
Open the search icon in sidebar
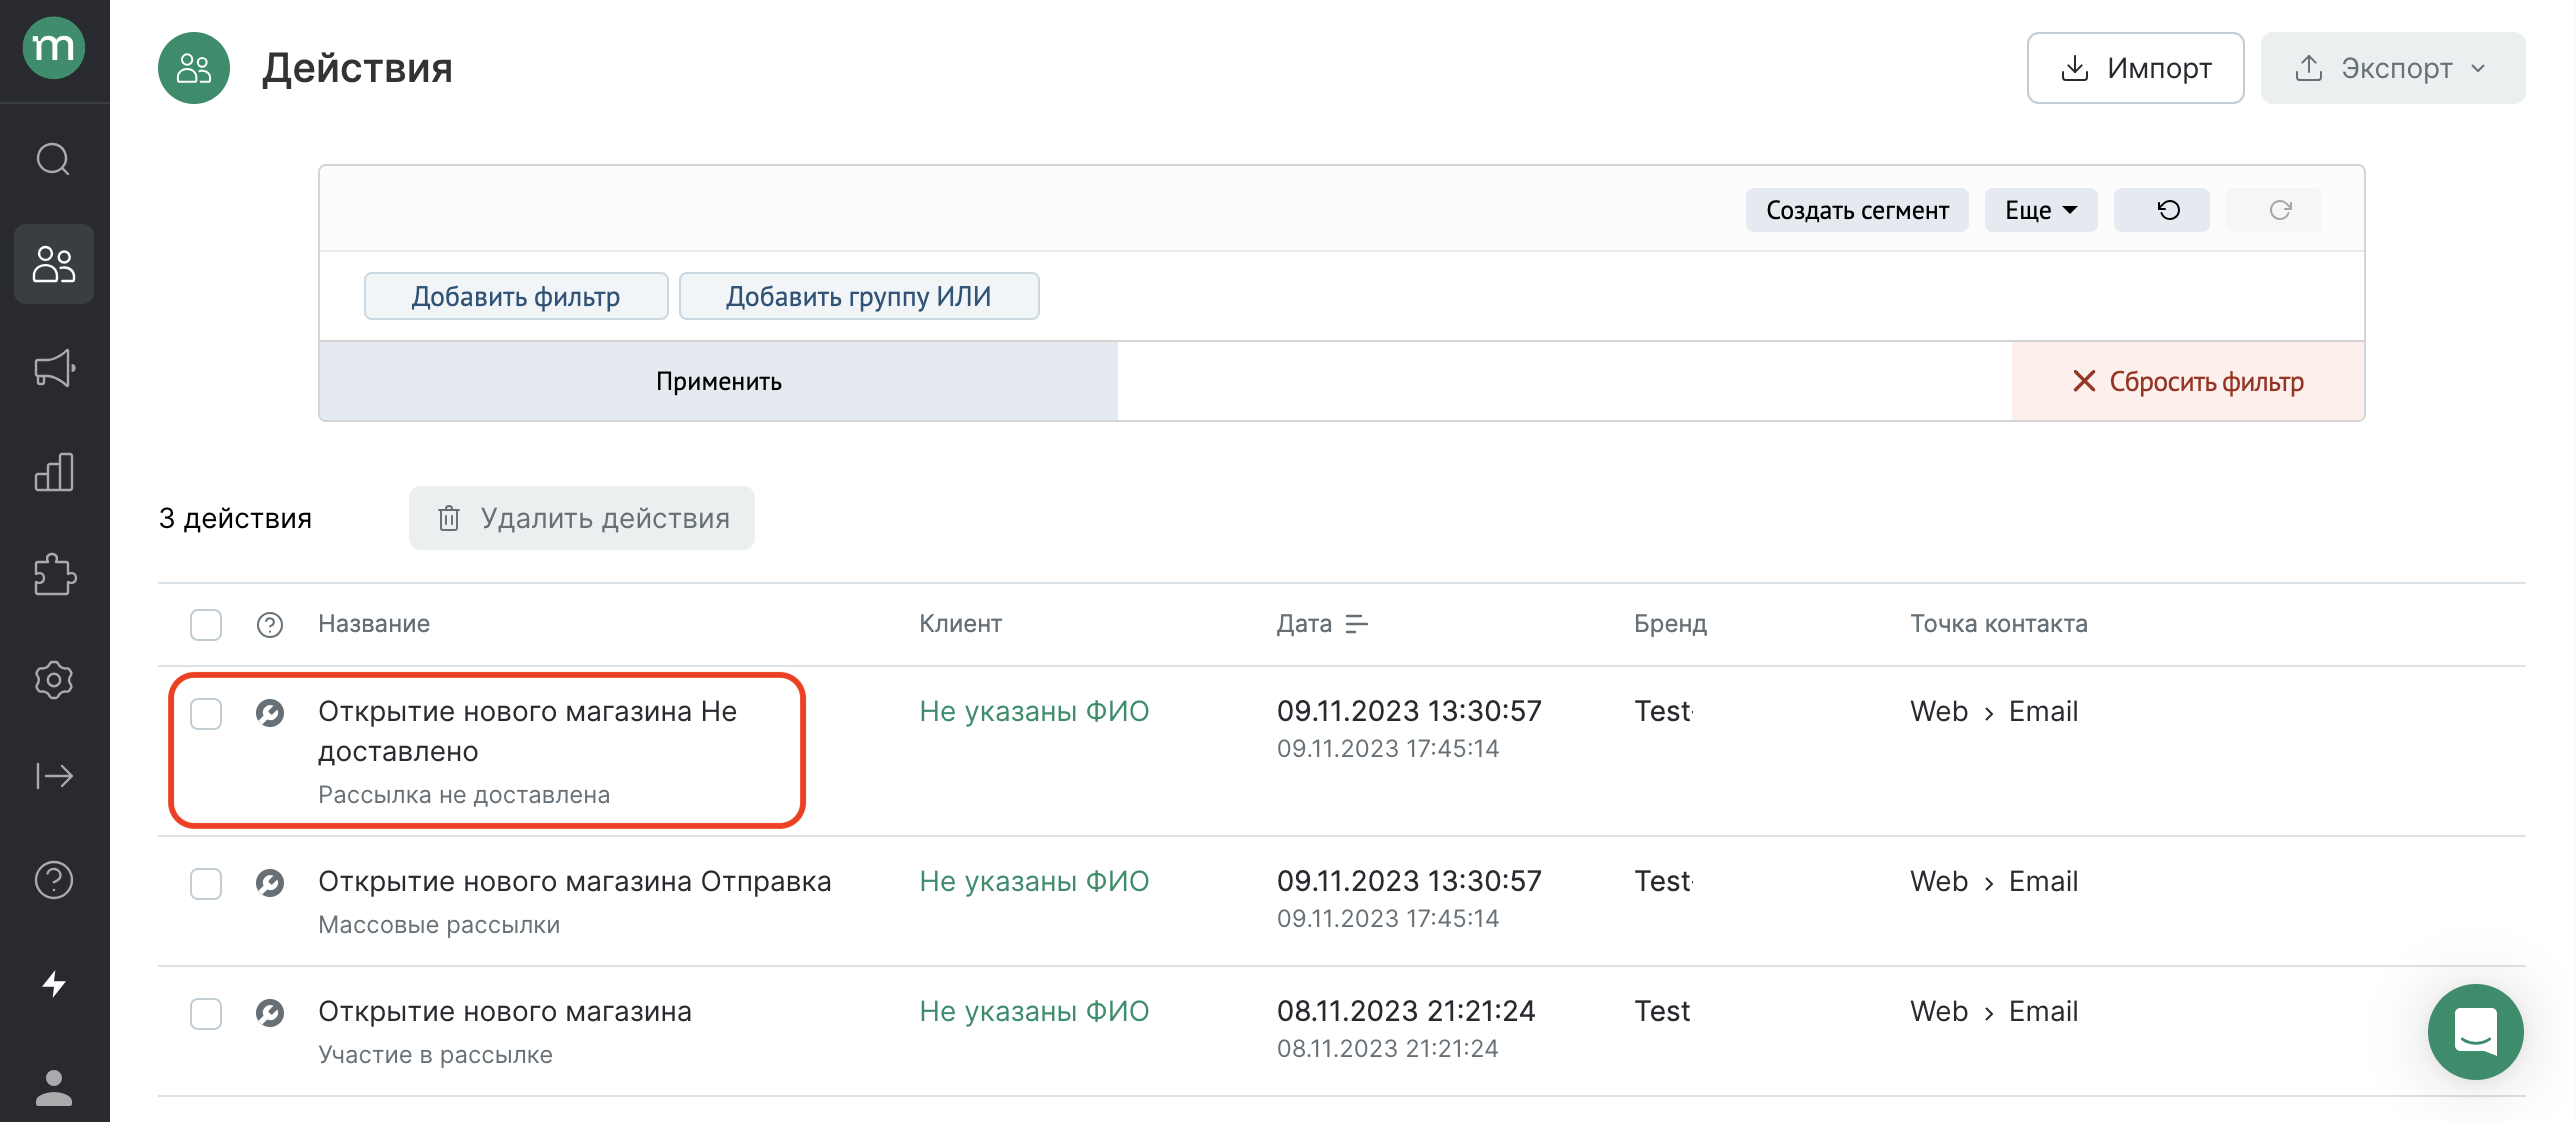coord(54,159)
